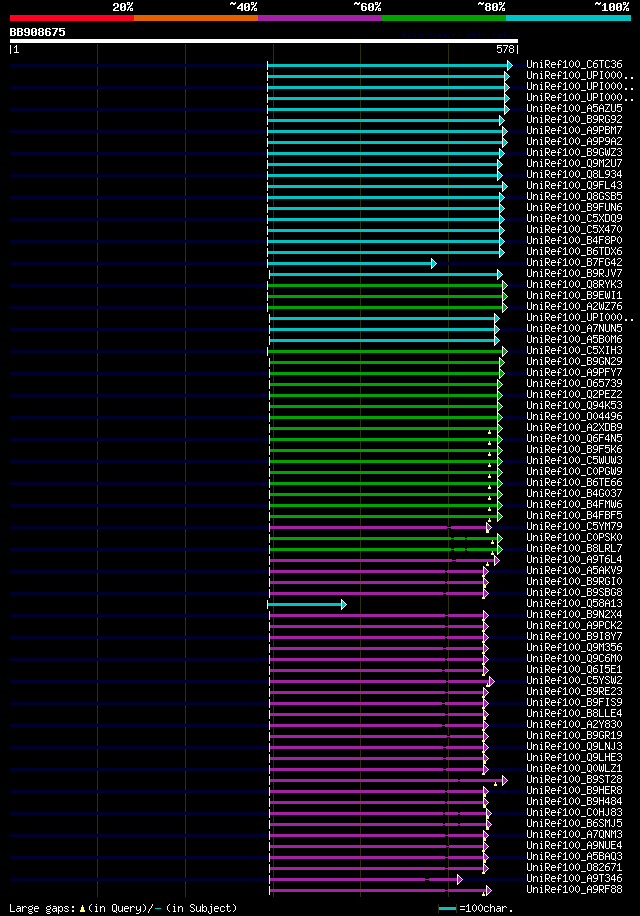Select the UniRef100_B9RJV7 label
640x916 pixels.
click(x=574, y=273)
